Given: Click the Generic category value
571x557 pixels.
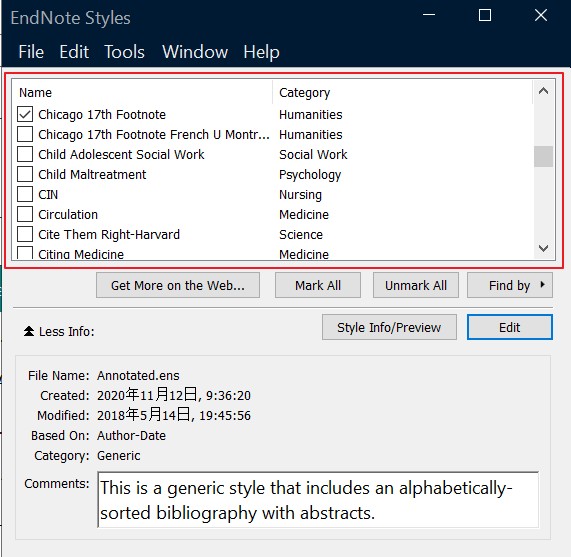Looking at the screenshot, I should click(118, 455).
